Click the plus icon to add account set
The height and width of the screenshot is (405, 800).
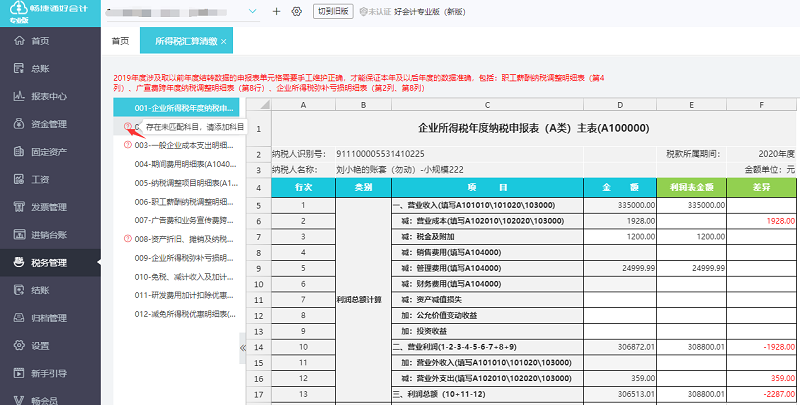[276, 11]
